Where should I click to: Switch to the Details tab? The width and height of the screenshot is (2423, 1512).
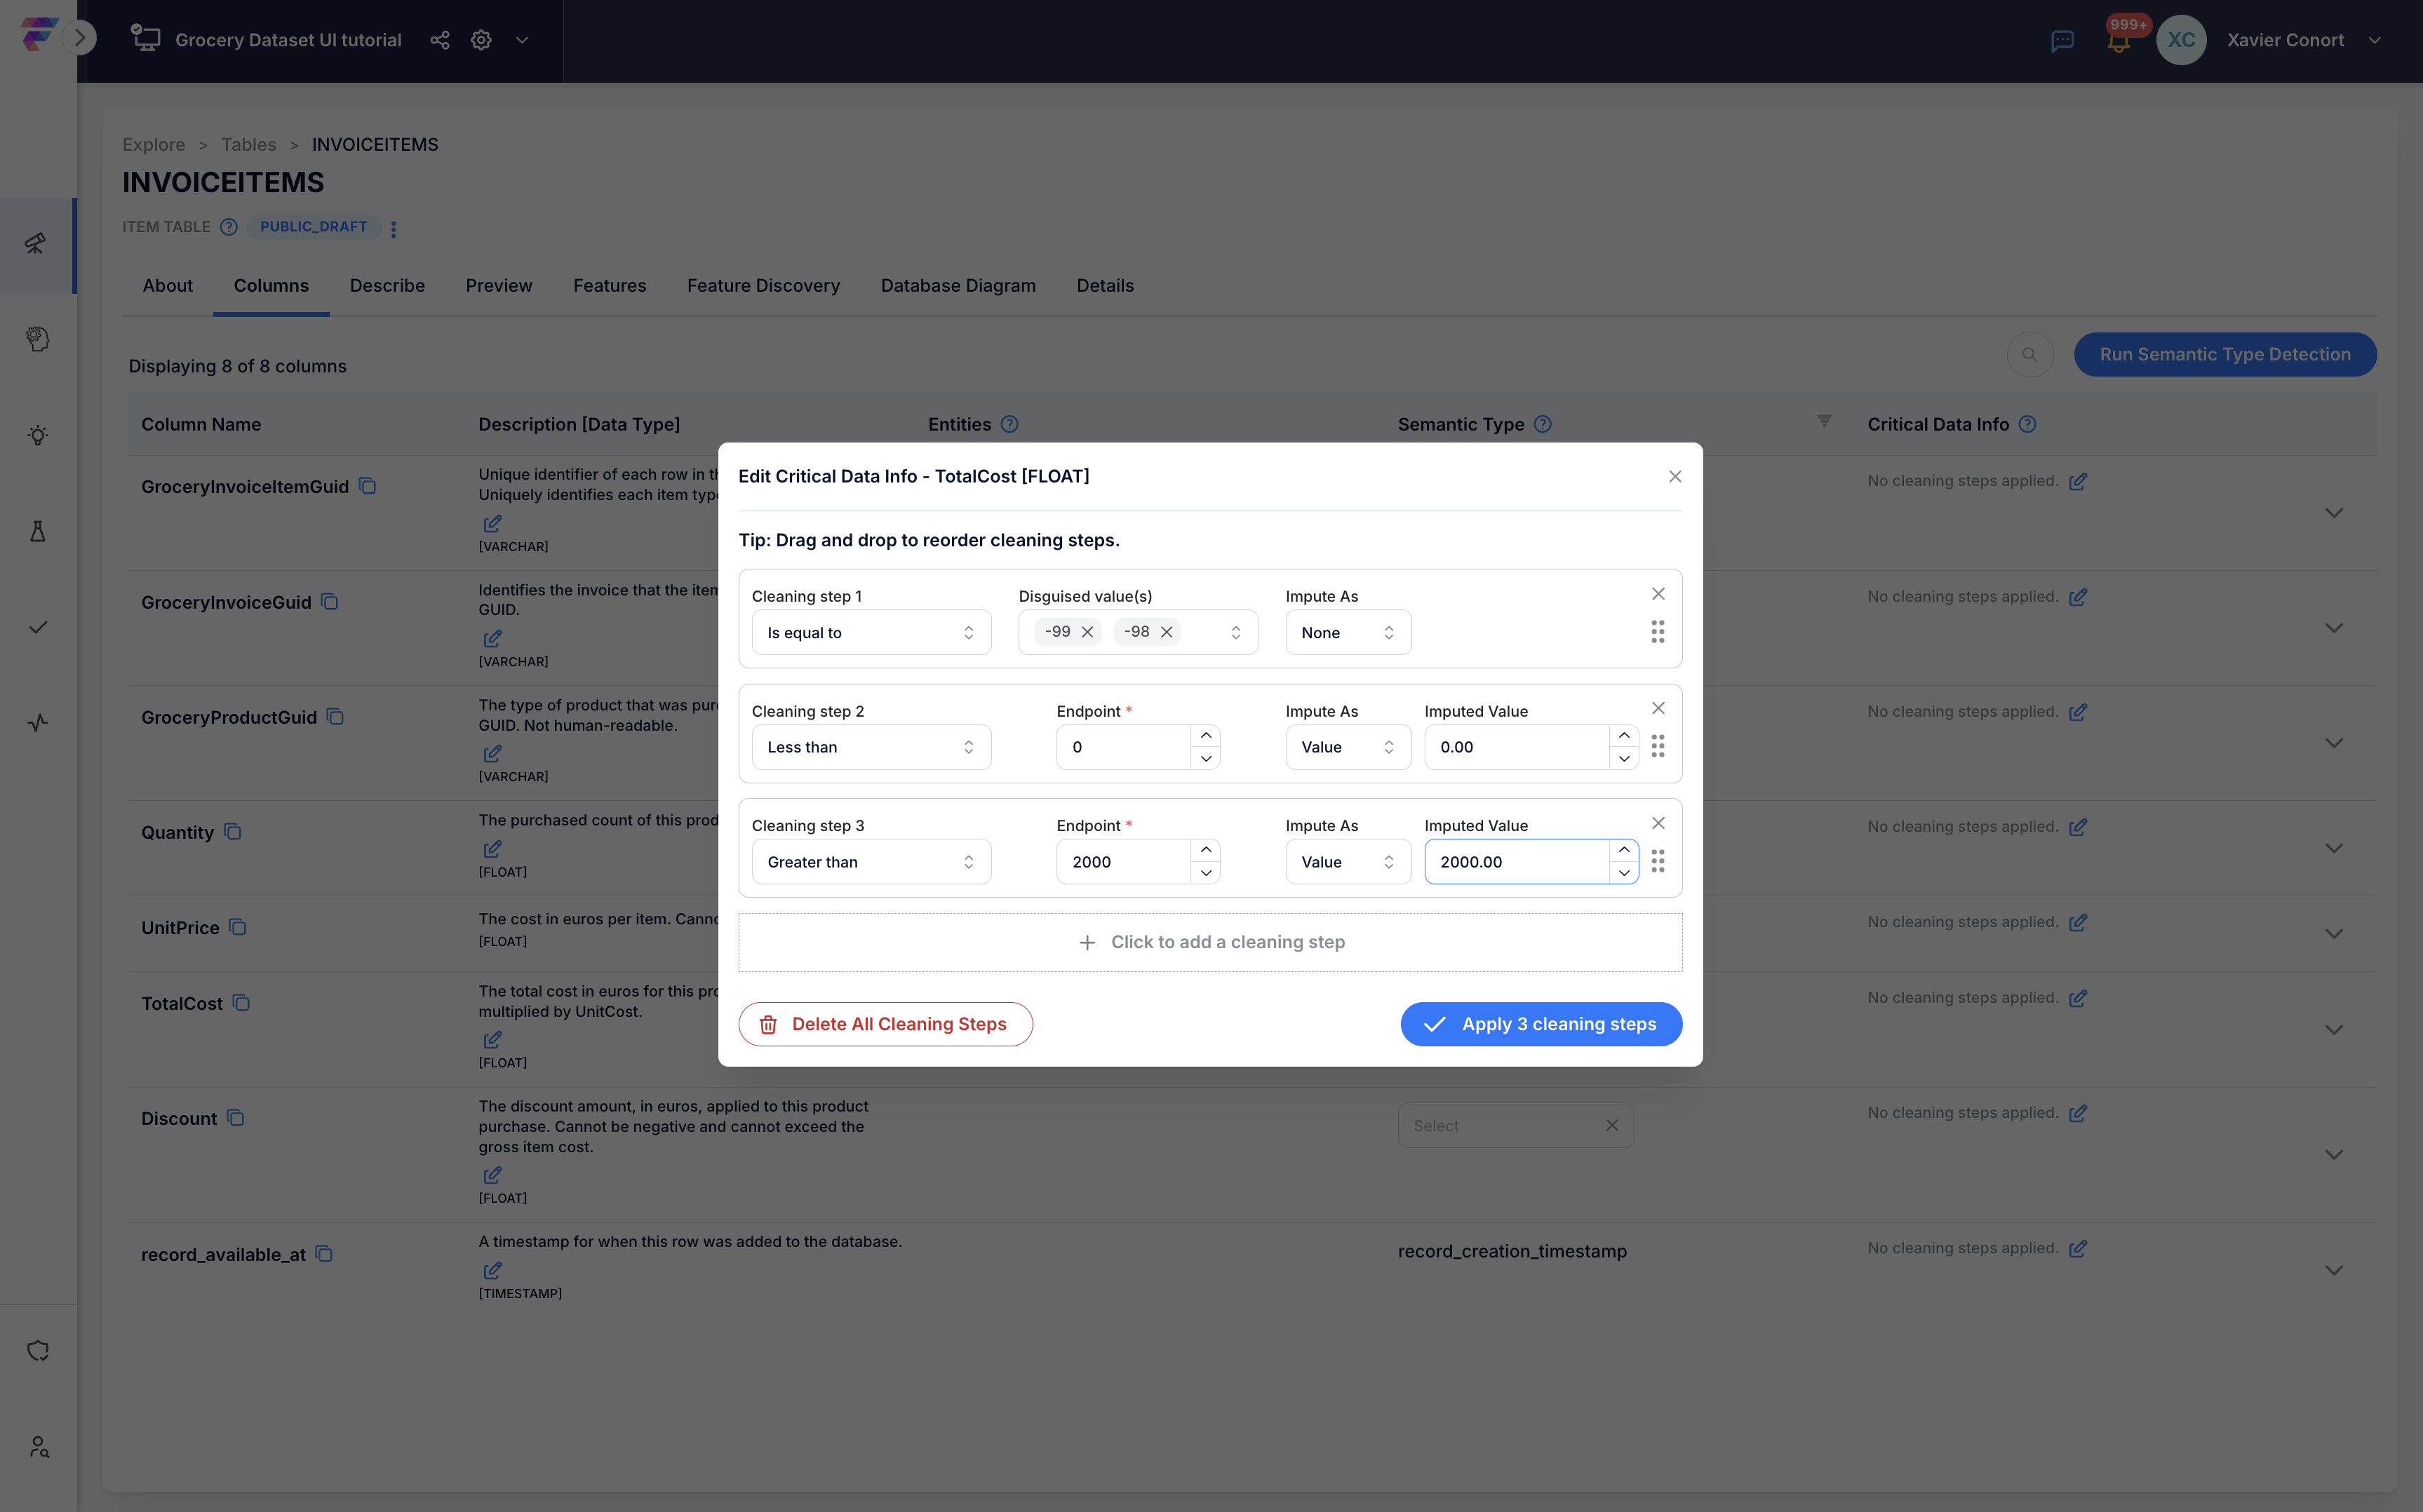pos(1105,286)
